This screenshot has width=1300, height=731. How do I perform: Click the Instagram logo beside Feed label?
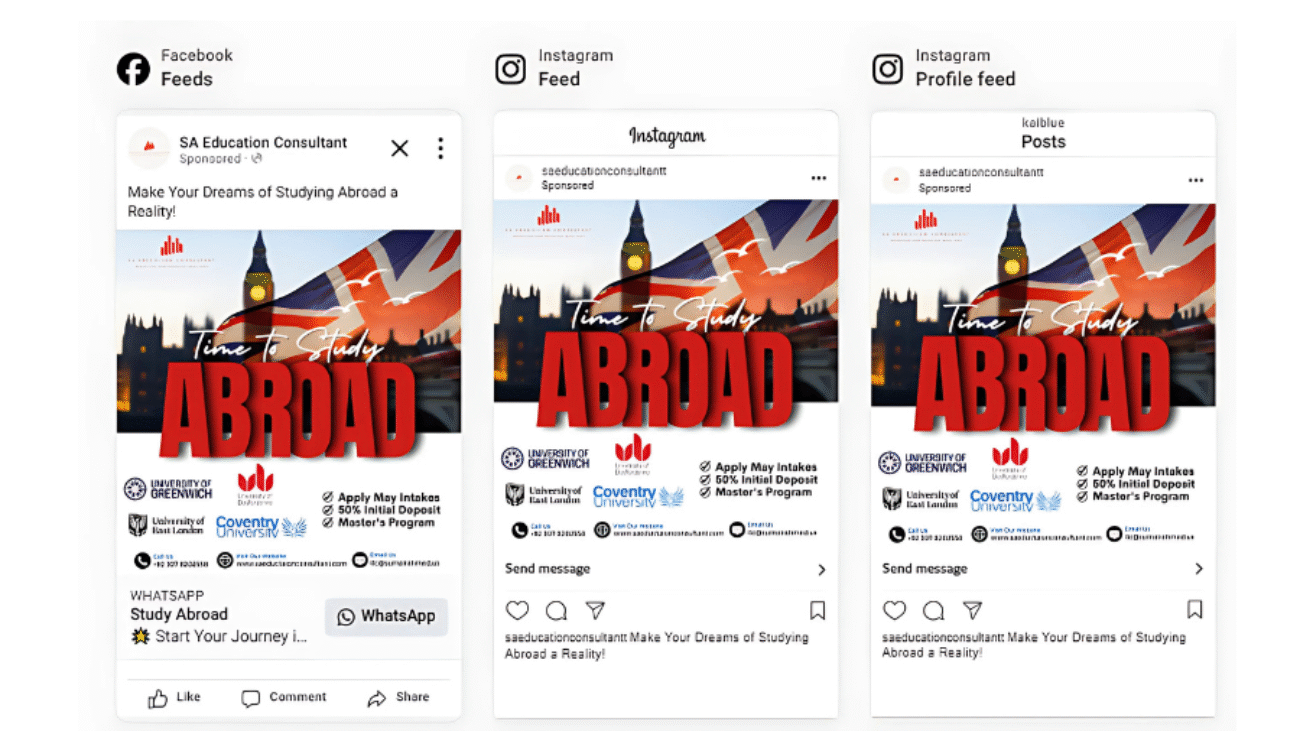[x=511, y=69]
